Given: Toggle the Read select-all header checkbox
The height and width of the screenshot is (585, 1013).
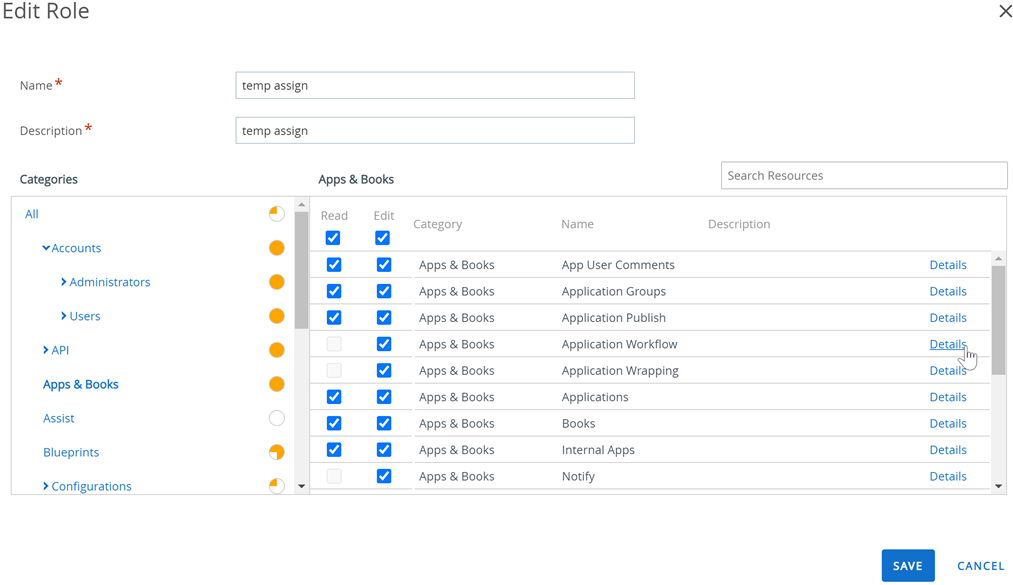Looking at the screenshot, I should click(333, 238).
